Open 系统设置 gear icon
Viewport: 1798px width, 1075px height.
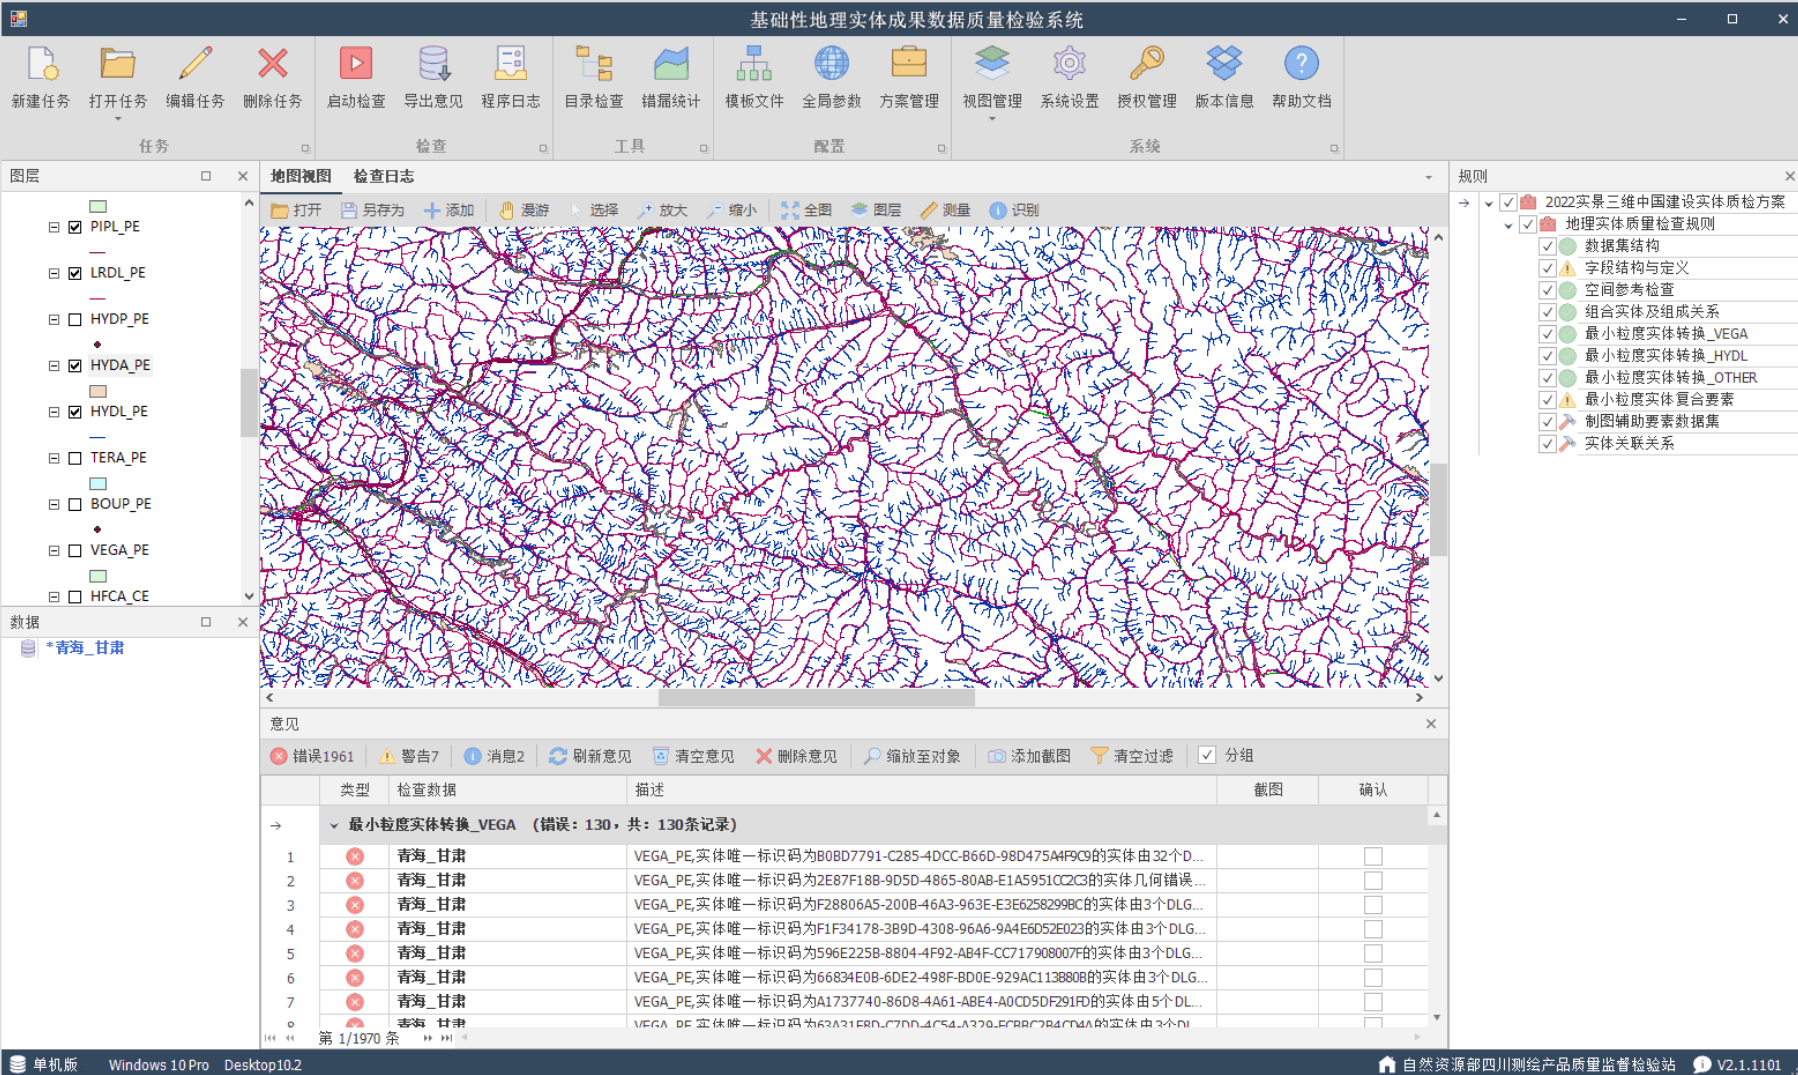point(1069,64)
